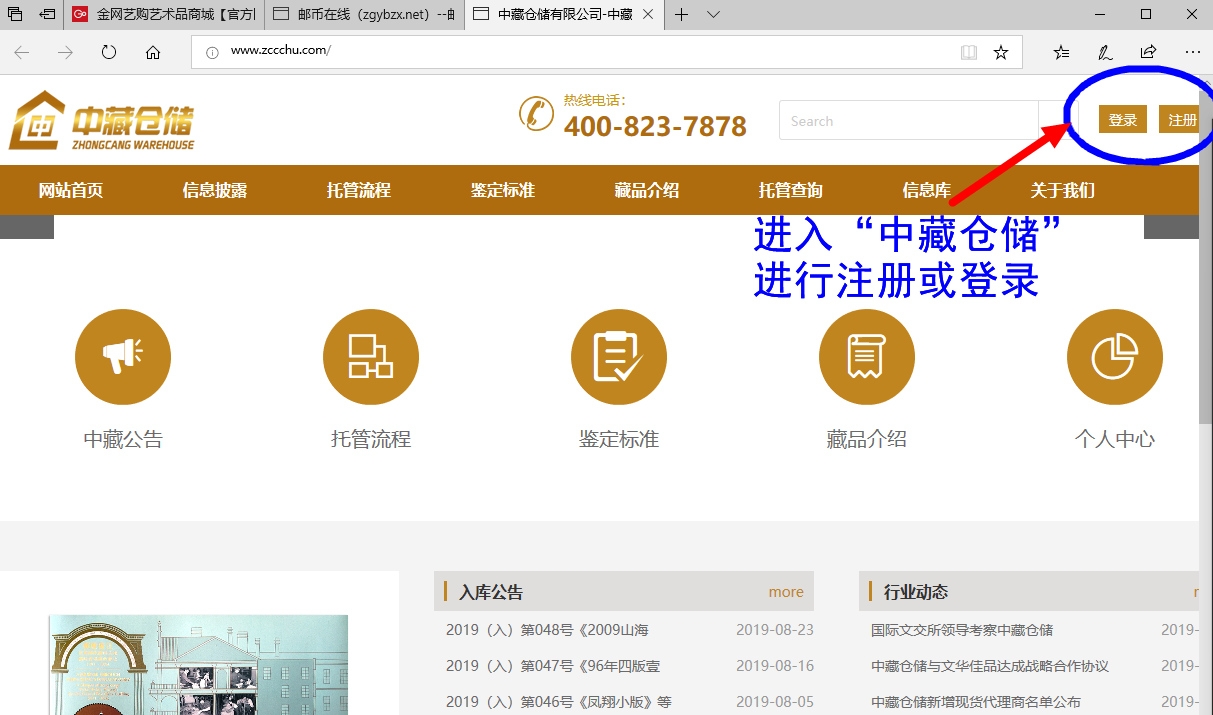This screenshot has height=715, width=1213.
Task: Open the 个人中心 pie chart icon
Action: (1114, 356)
